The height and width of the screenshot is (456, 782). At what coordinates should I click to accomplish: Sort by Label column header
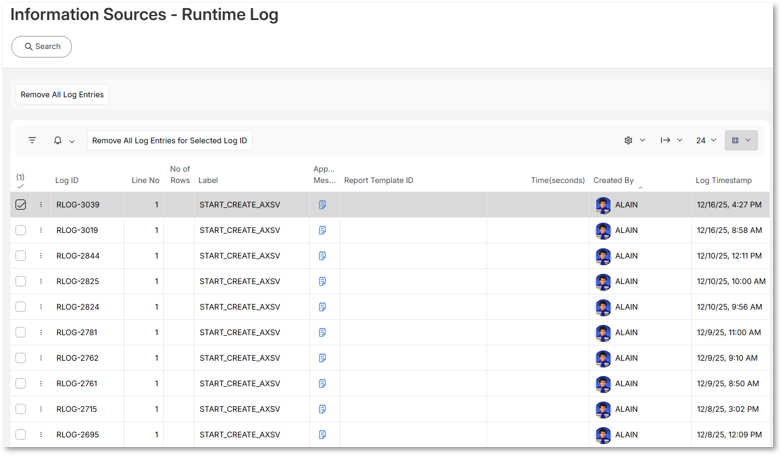[208, 180]
